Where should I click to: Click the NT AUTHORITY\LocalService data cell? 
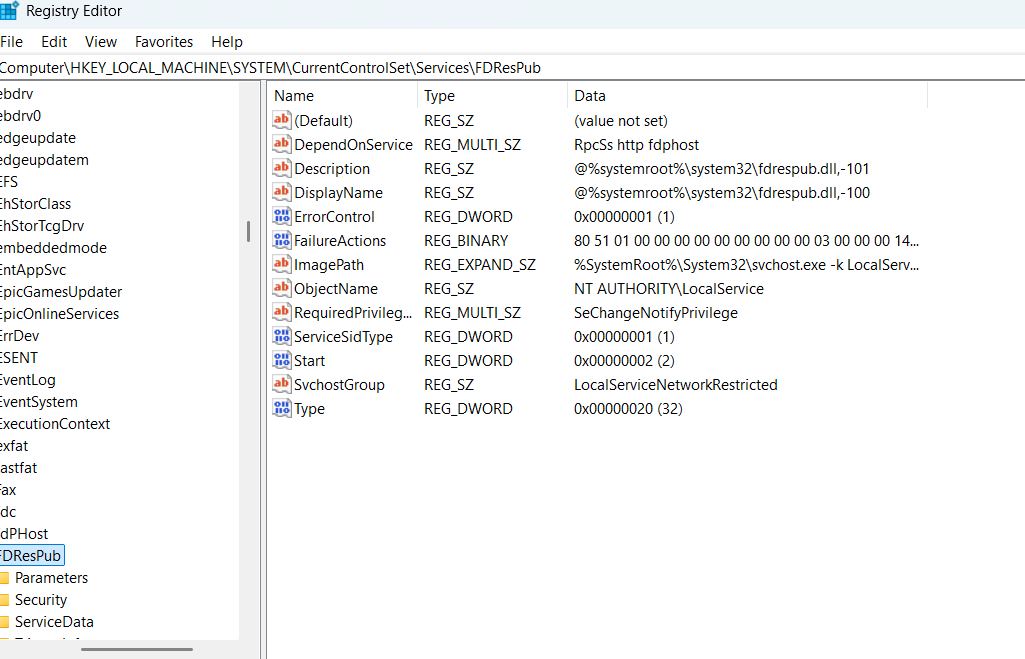[669, 288]
